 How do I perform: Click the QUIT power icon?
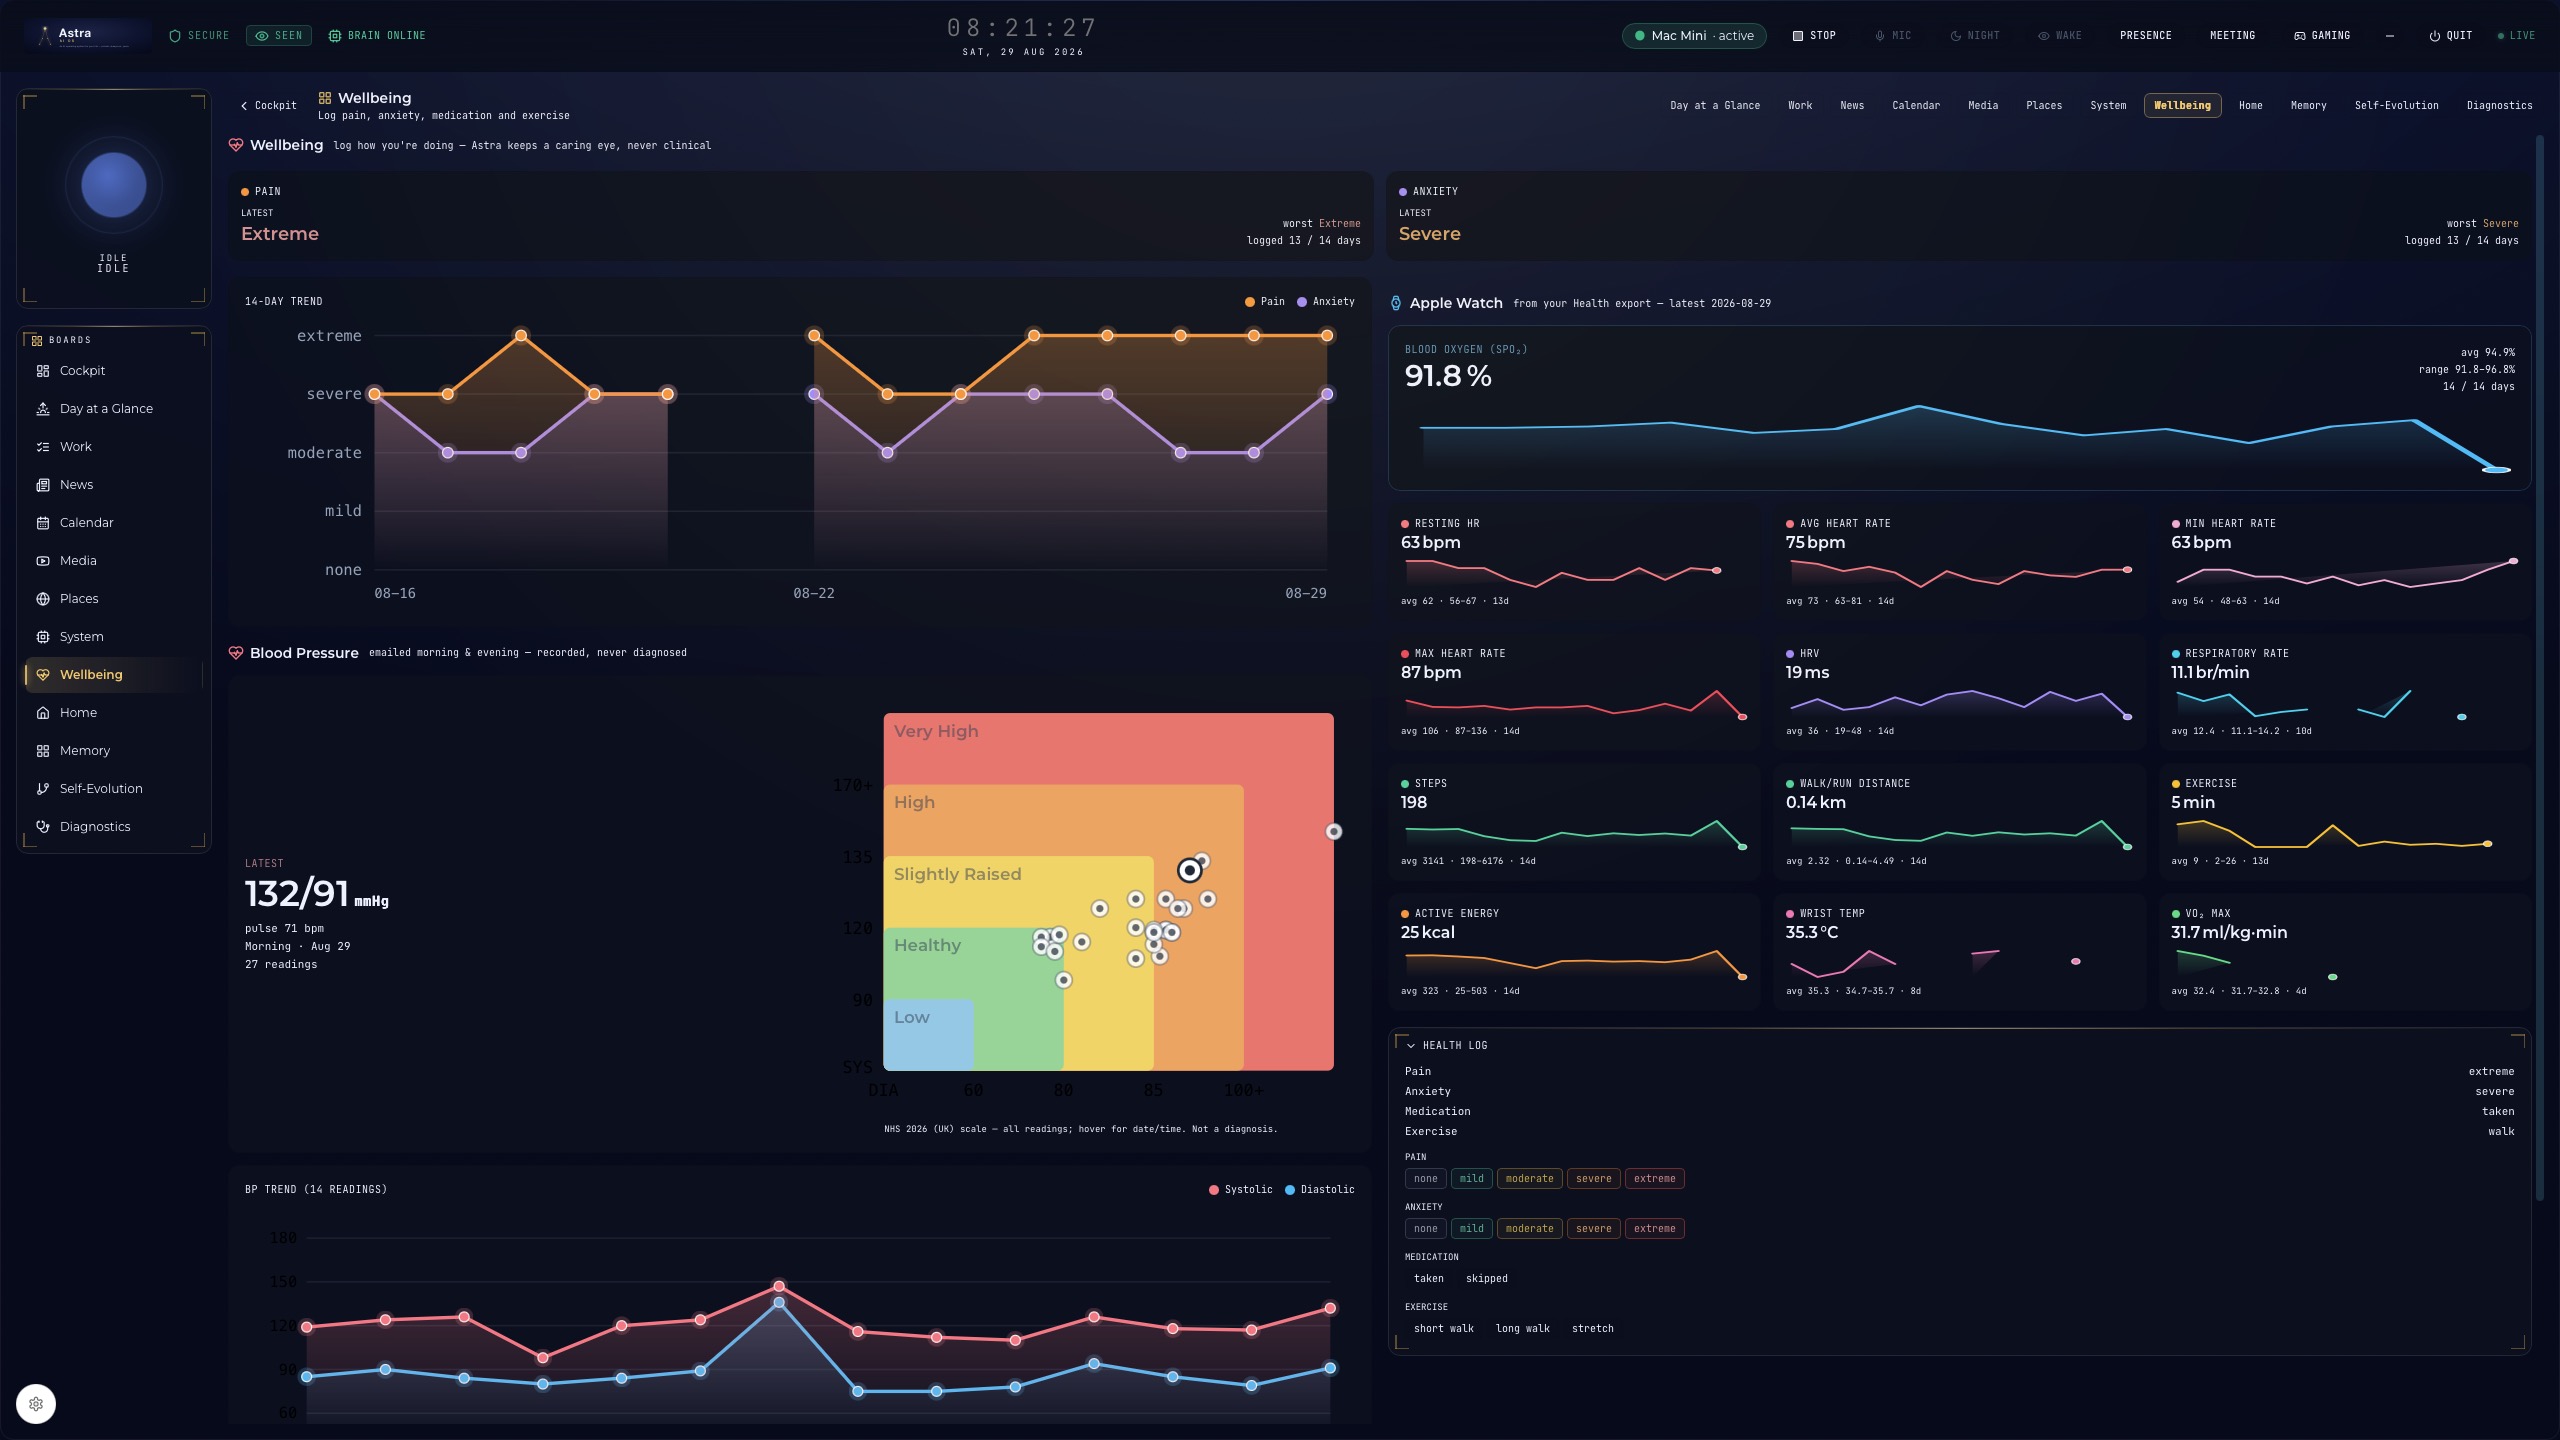tap(2435, 36)
